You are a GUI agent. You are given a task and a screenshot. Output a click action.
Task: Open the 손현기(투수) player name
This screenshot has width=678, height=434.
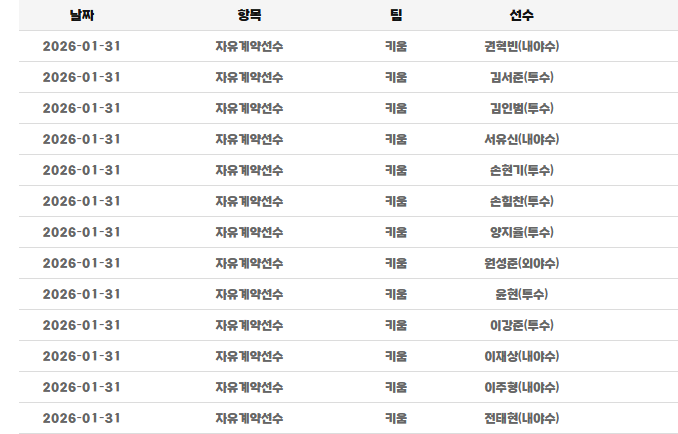[x=520, y=170]
